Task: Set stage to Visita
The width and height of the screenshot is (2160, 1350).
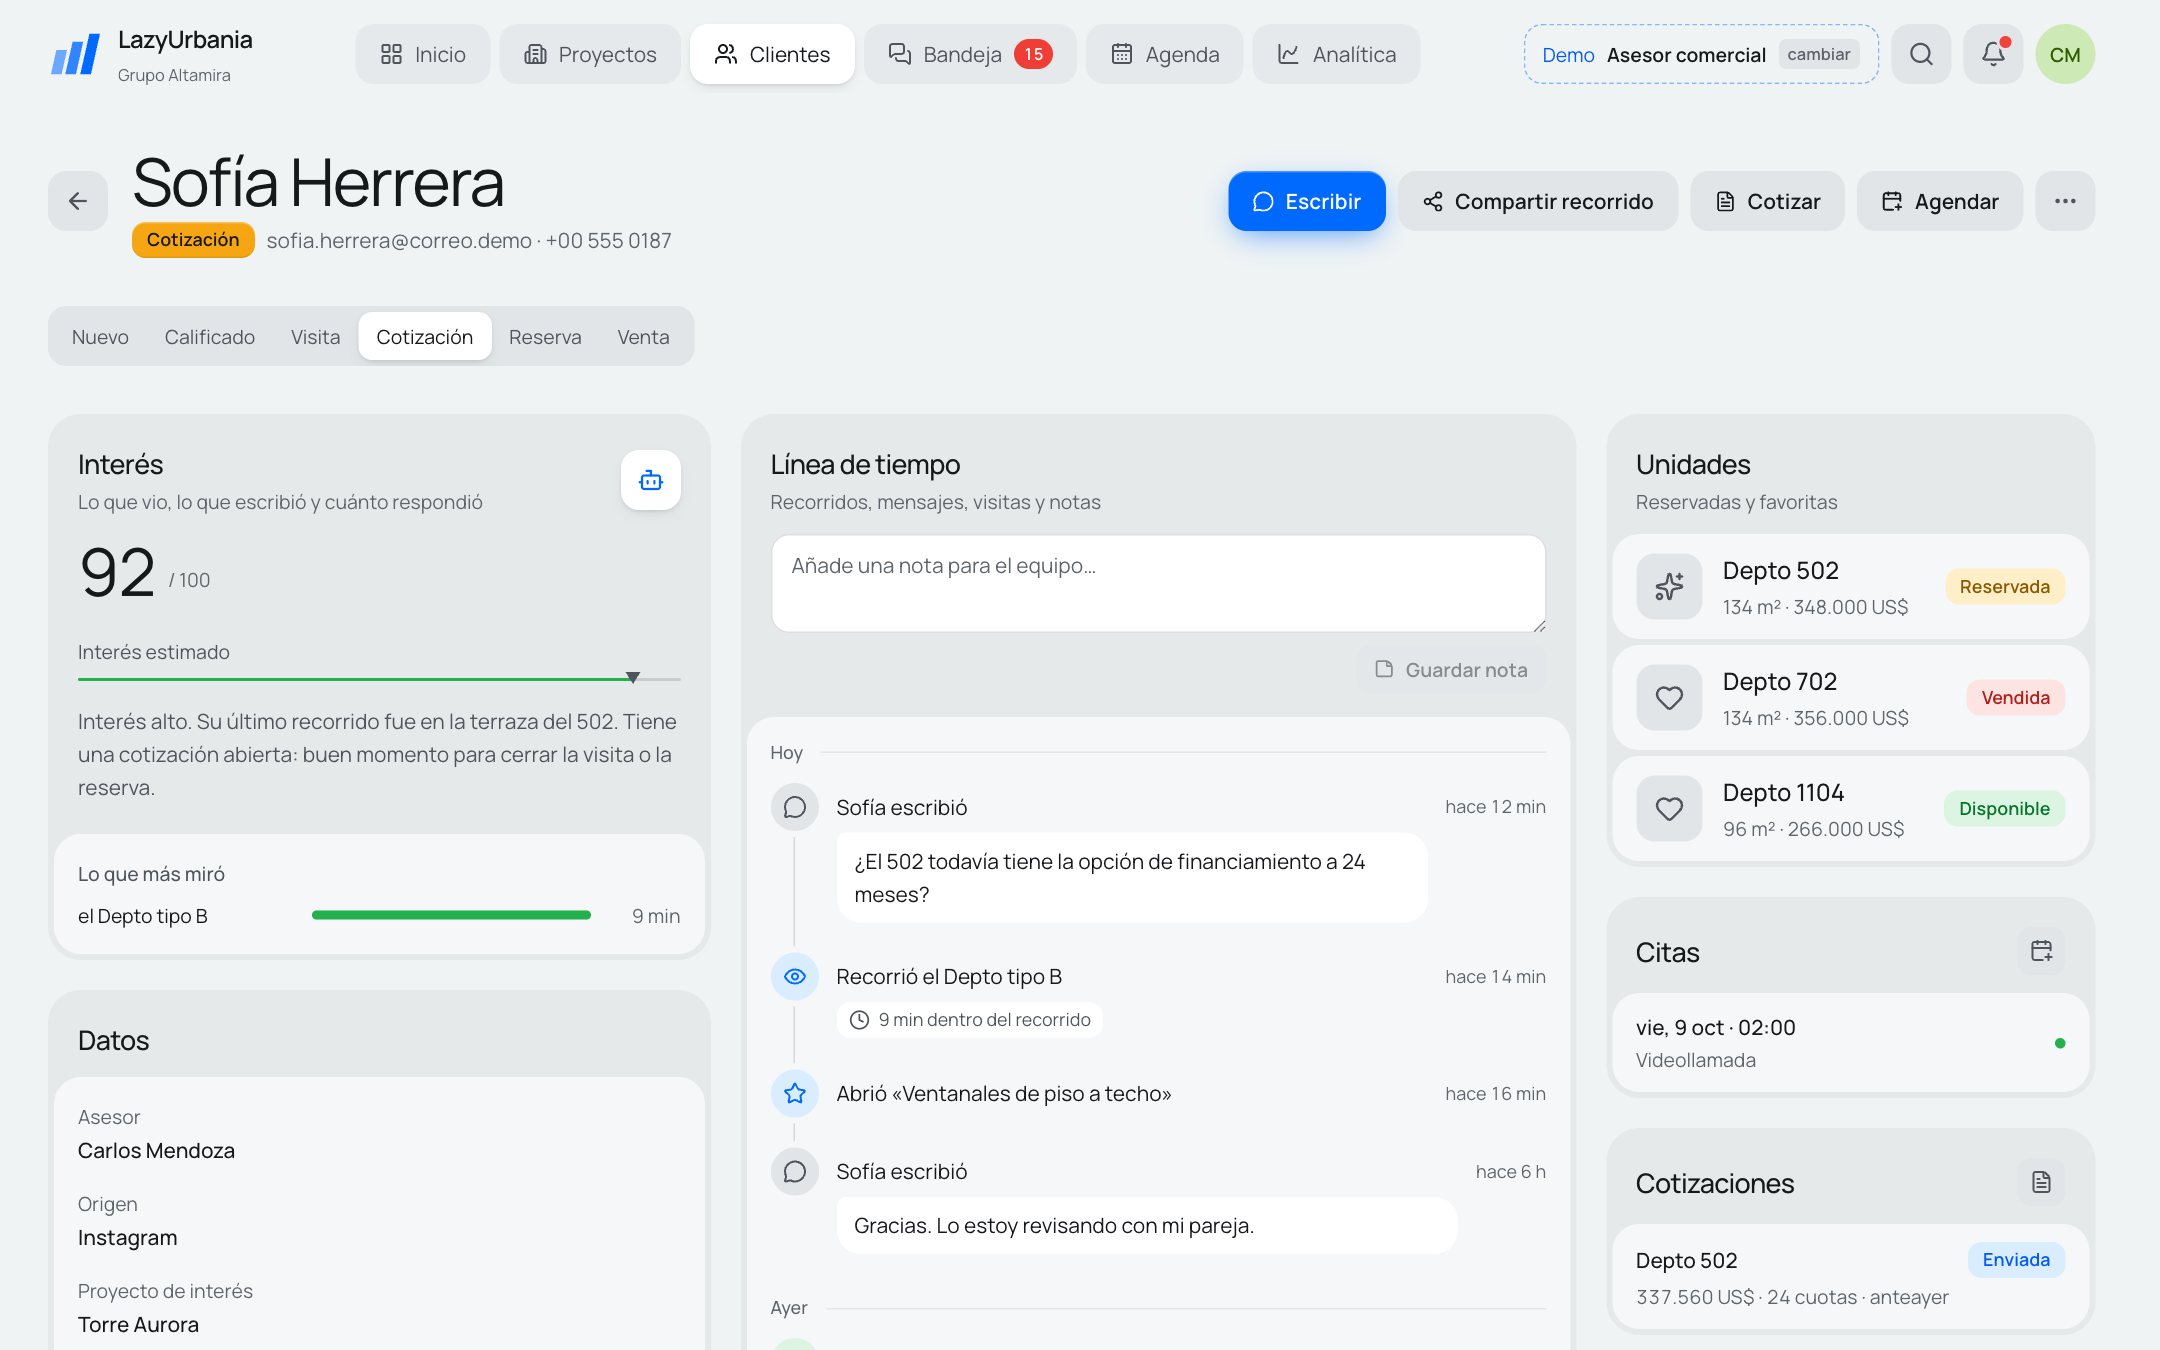Action: coord(315,337)
